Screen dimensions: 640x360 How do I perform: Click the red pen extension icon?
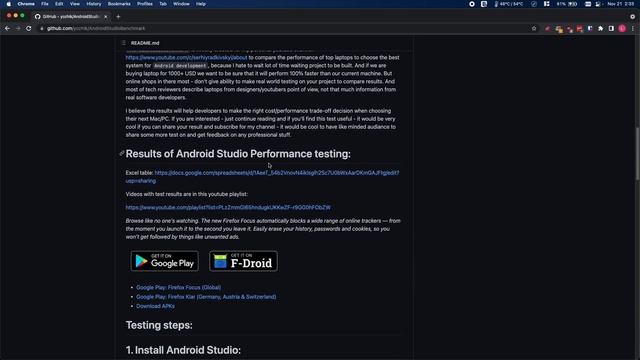547,29
